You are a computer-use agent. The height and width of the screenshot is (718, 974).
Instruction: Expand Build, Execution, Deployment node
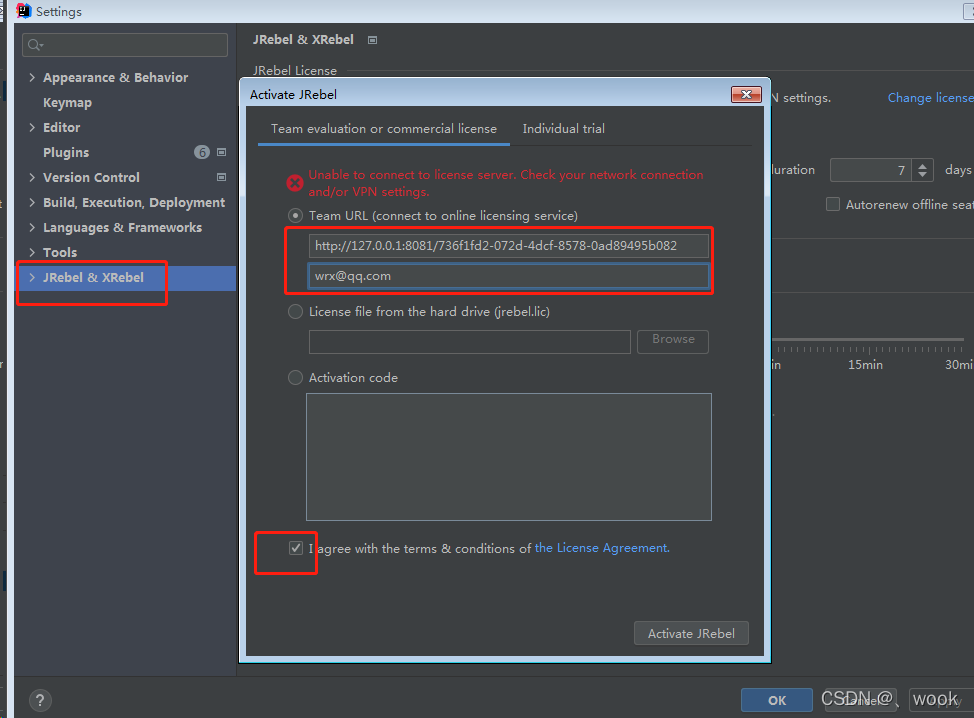32,202
